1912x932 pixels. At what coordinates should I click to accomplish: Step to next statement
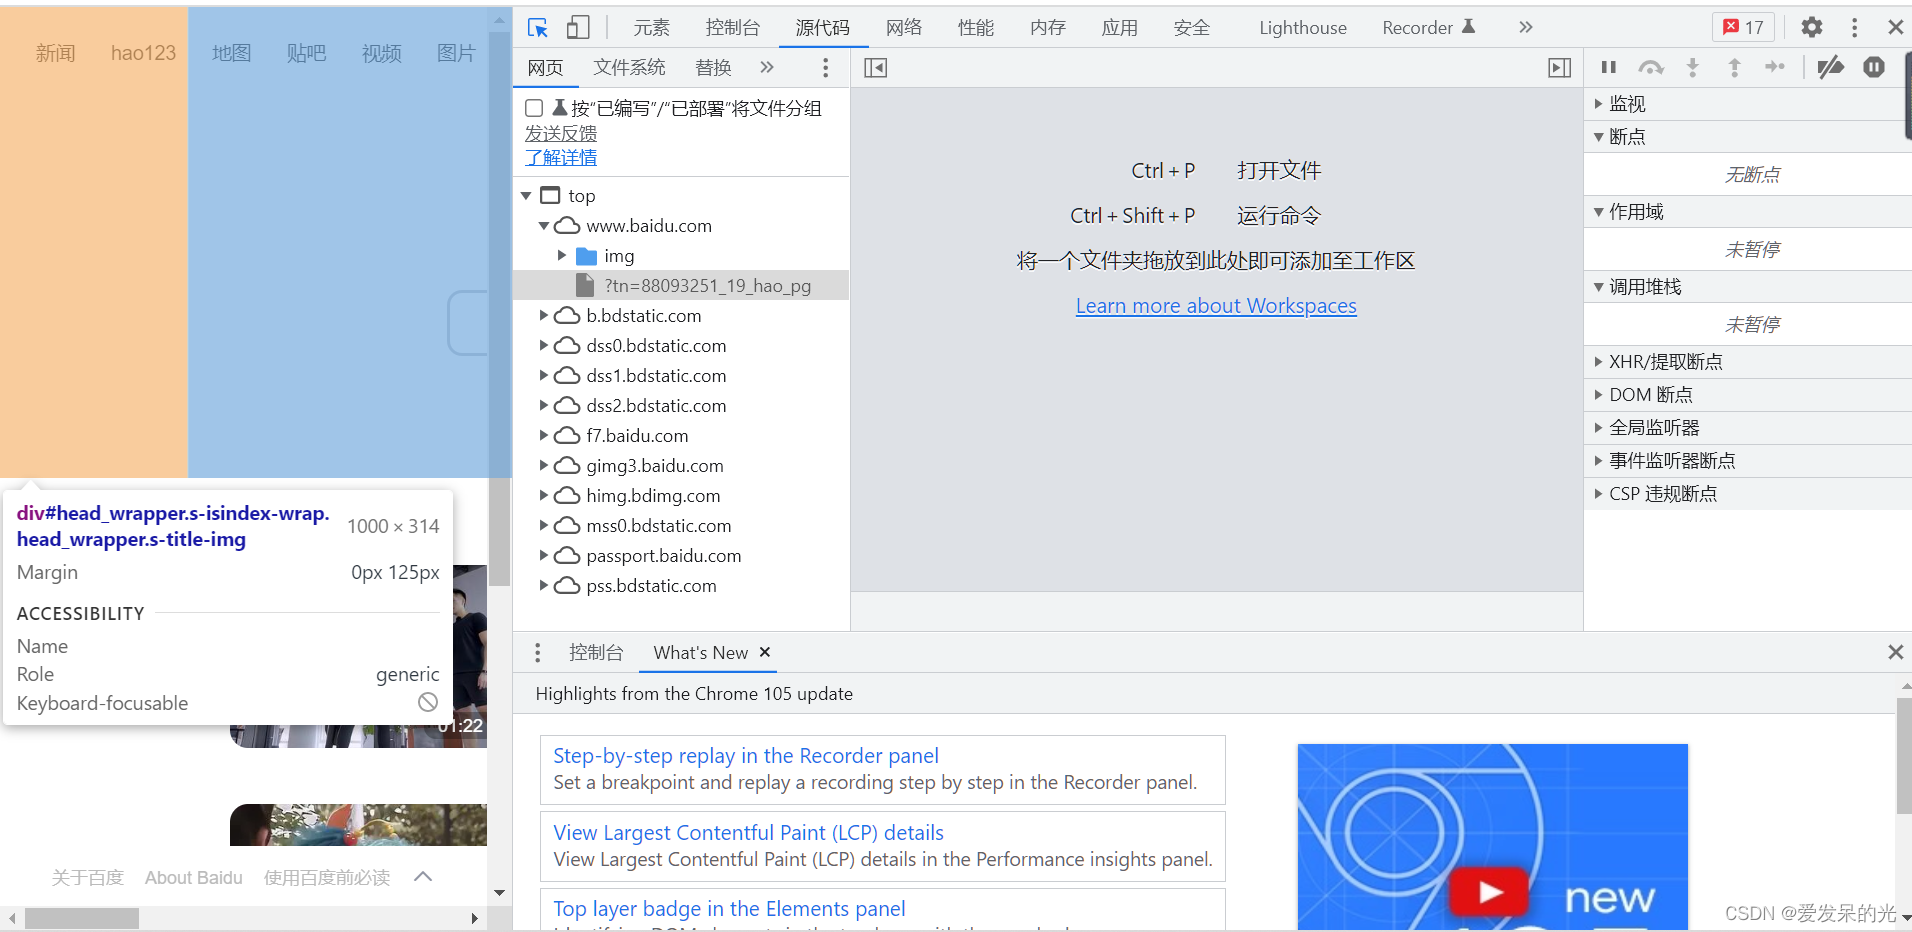[x=1775, y=67]
